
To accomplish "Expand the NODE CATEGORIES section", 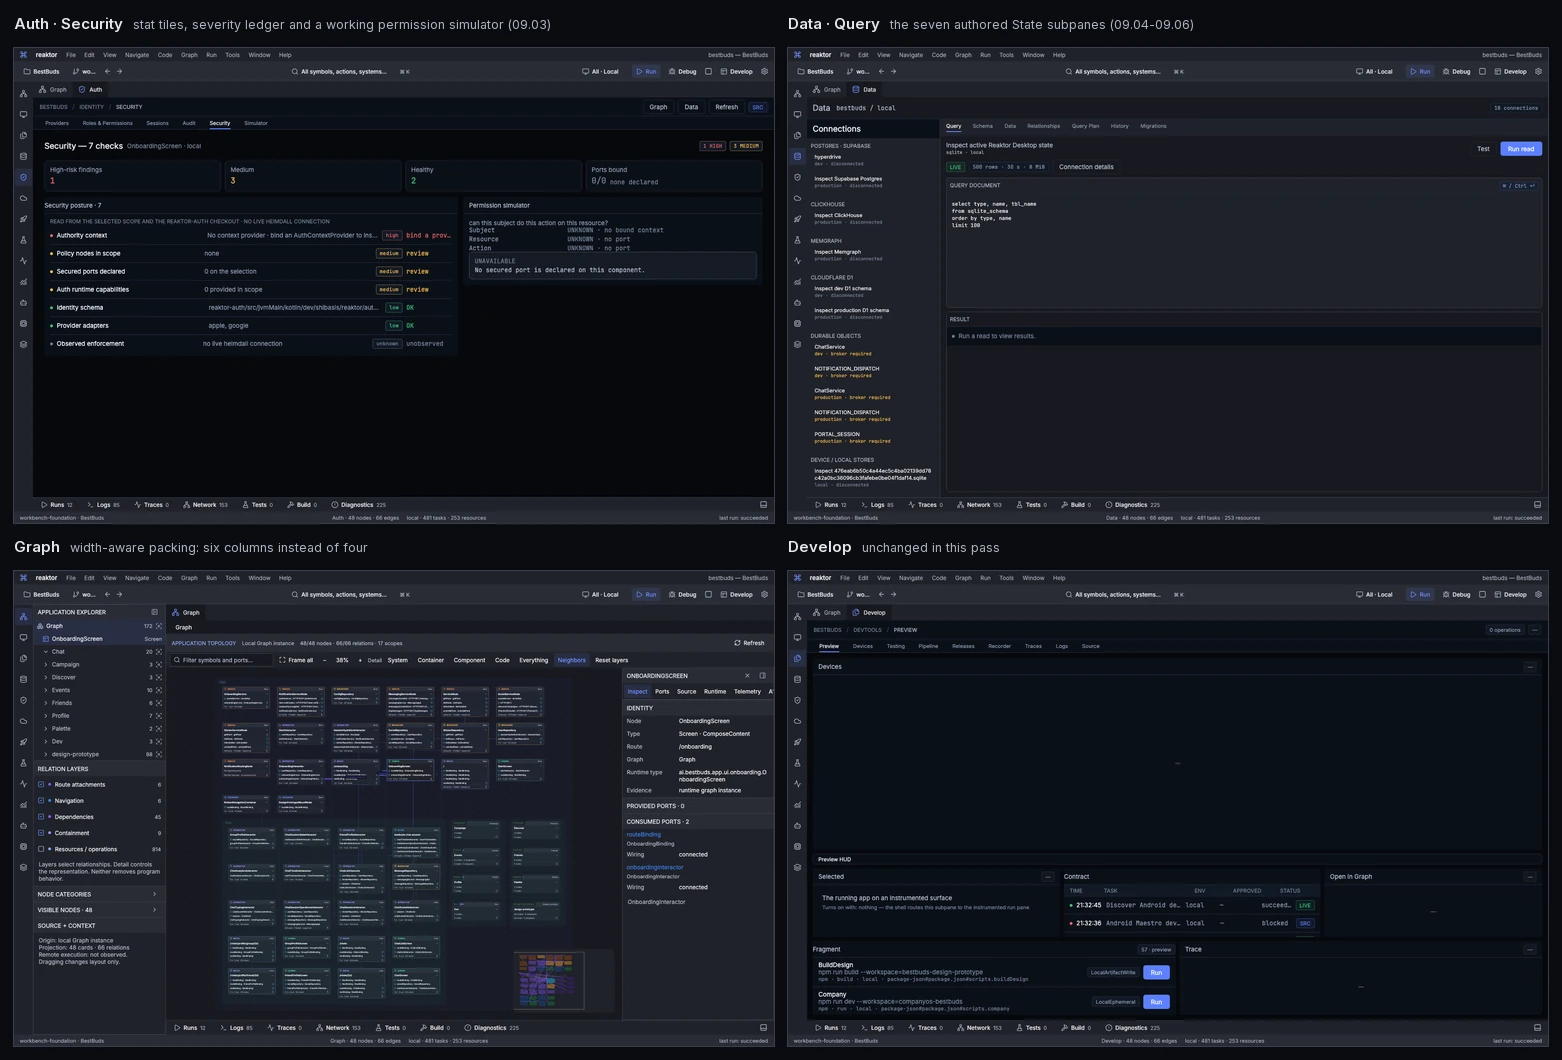I will (98, 895).
